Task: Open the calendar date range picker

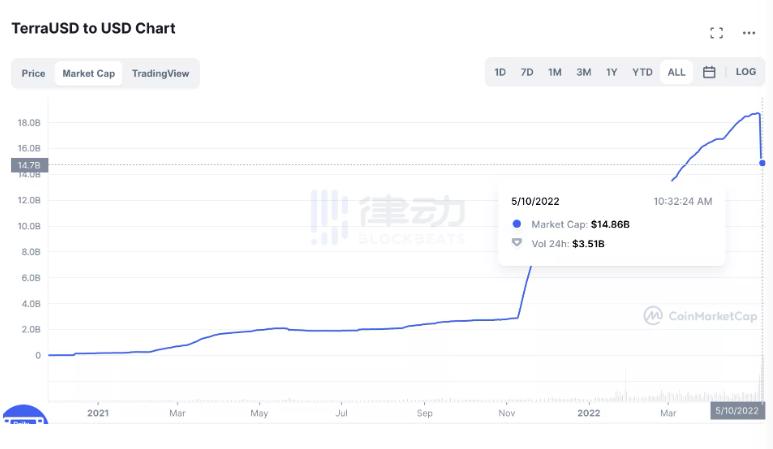Action: 709,72
